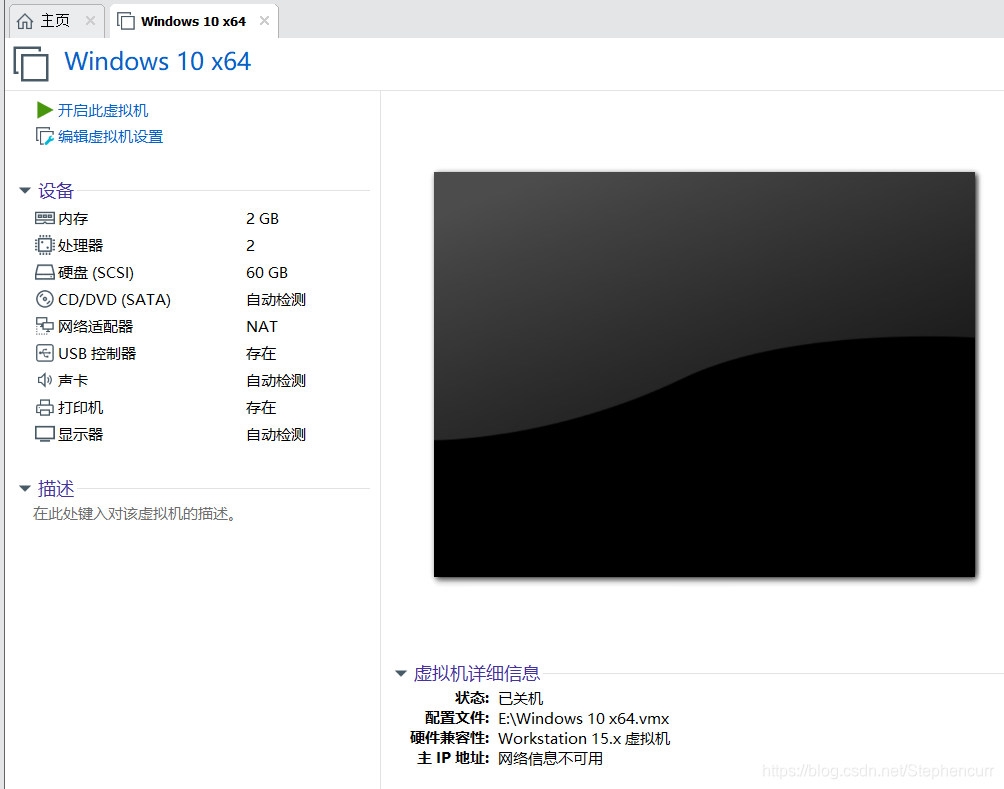Click the processor (处理器) chip icon
This screenshot has height=789, width=1004.
[44, 245]
